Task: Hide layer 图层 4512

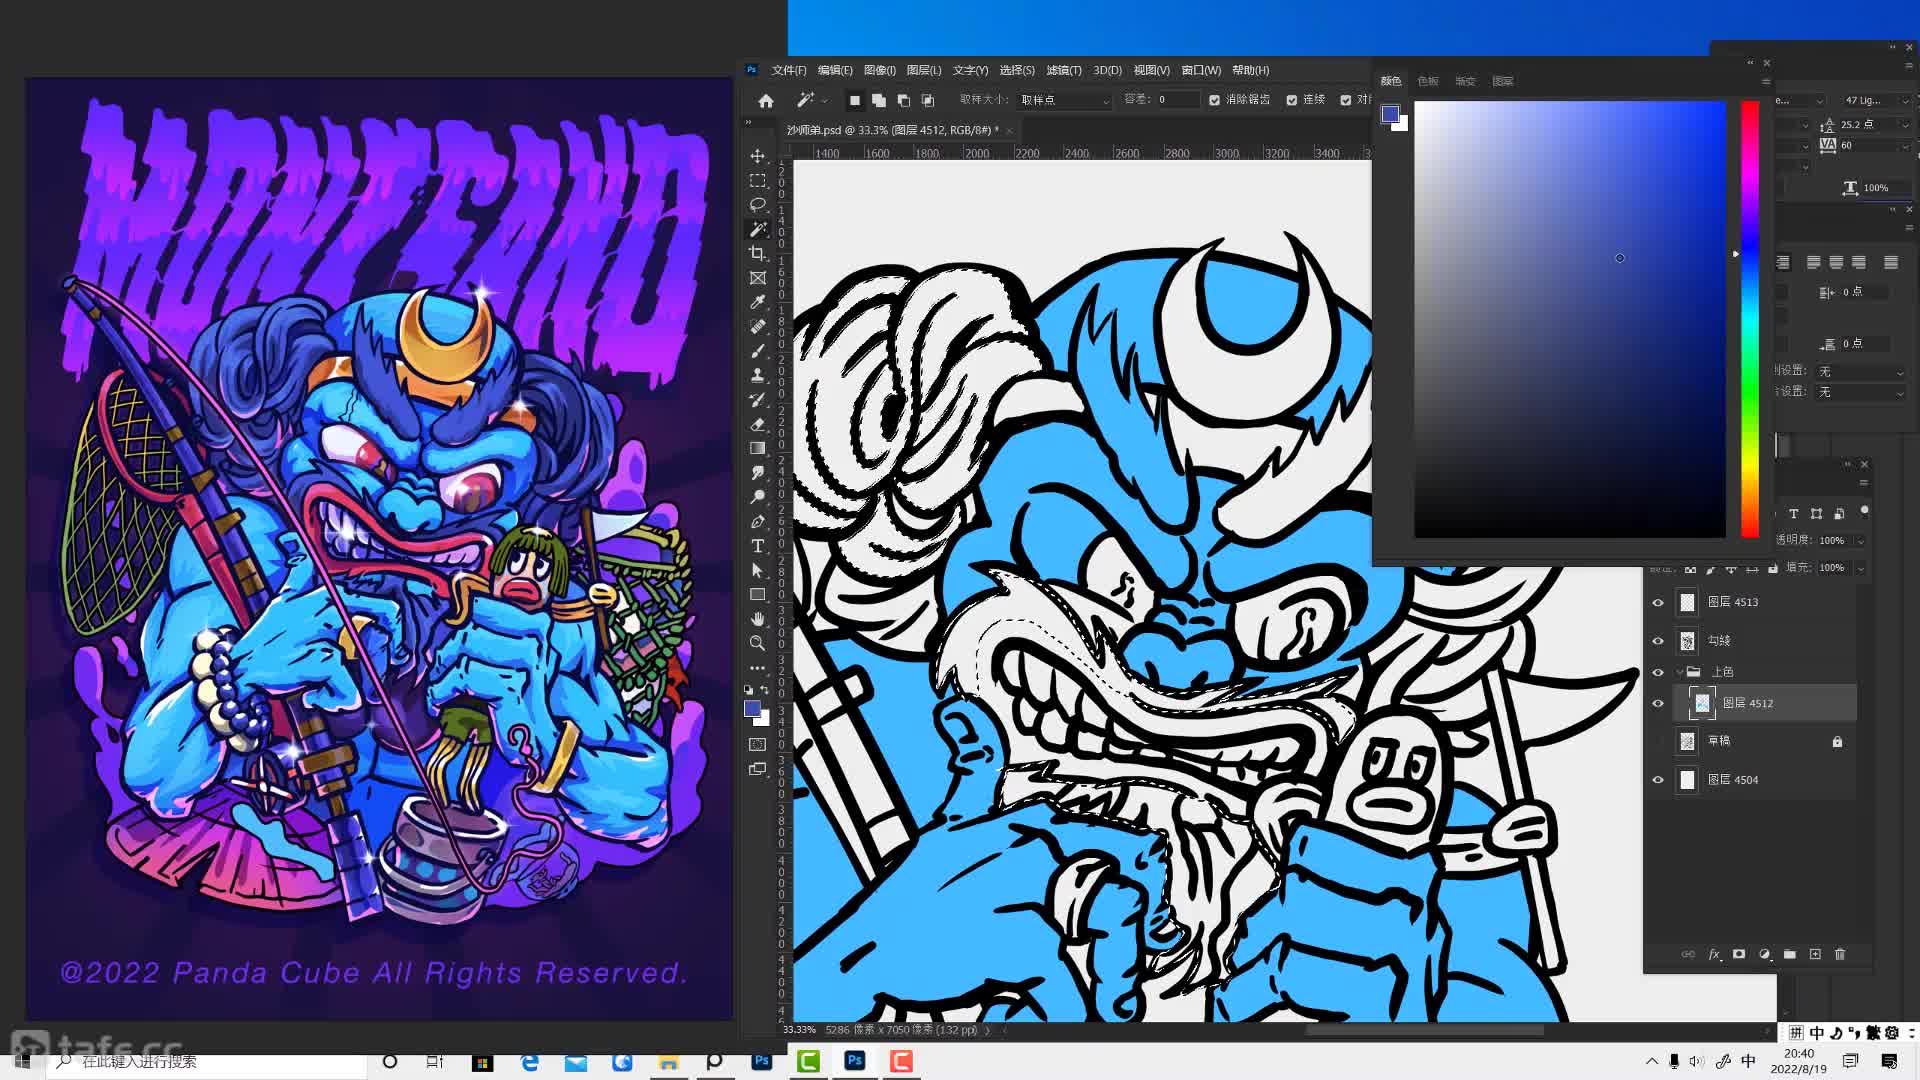Action: [1658, 703]
